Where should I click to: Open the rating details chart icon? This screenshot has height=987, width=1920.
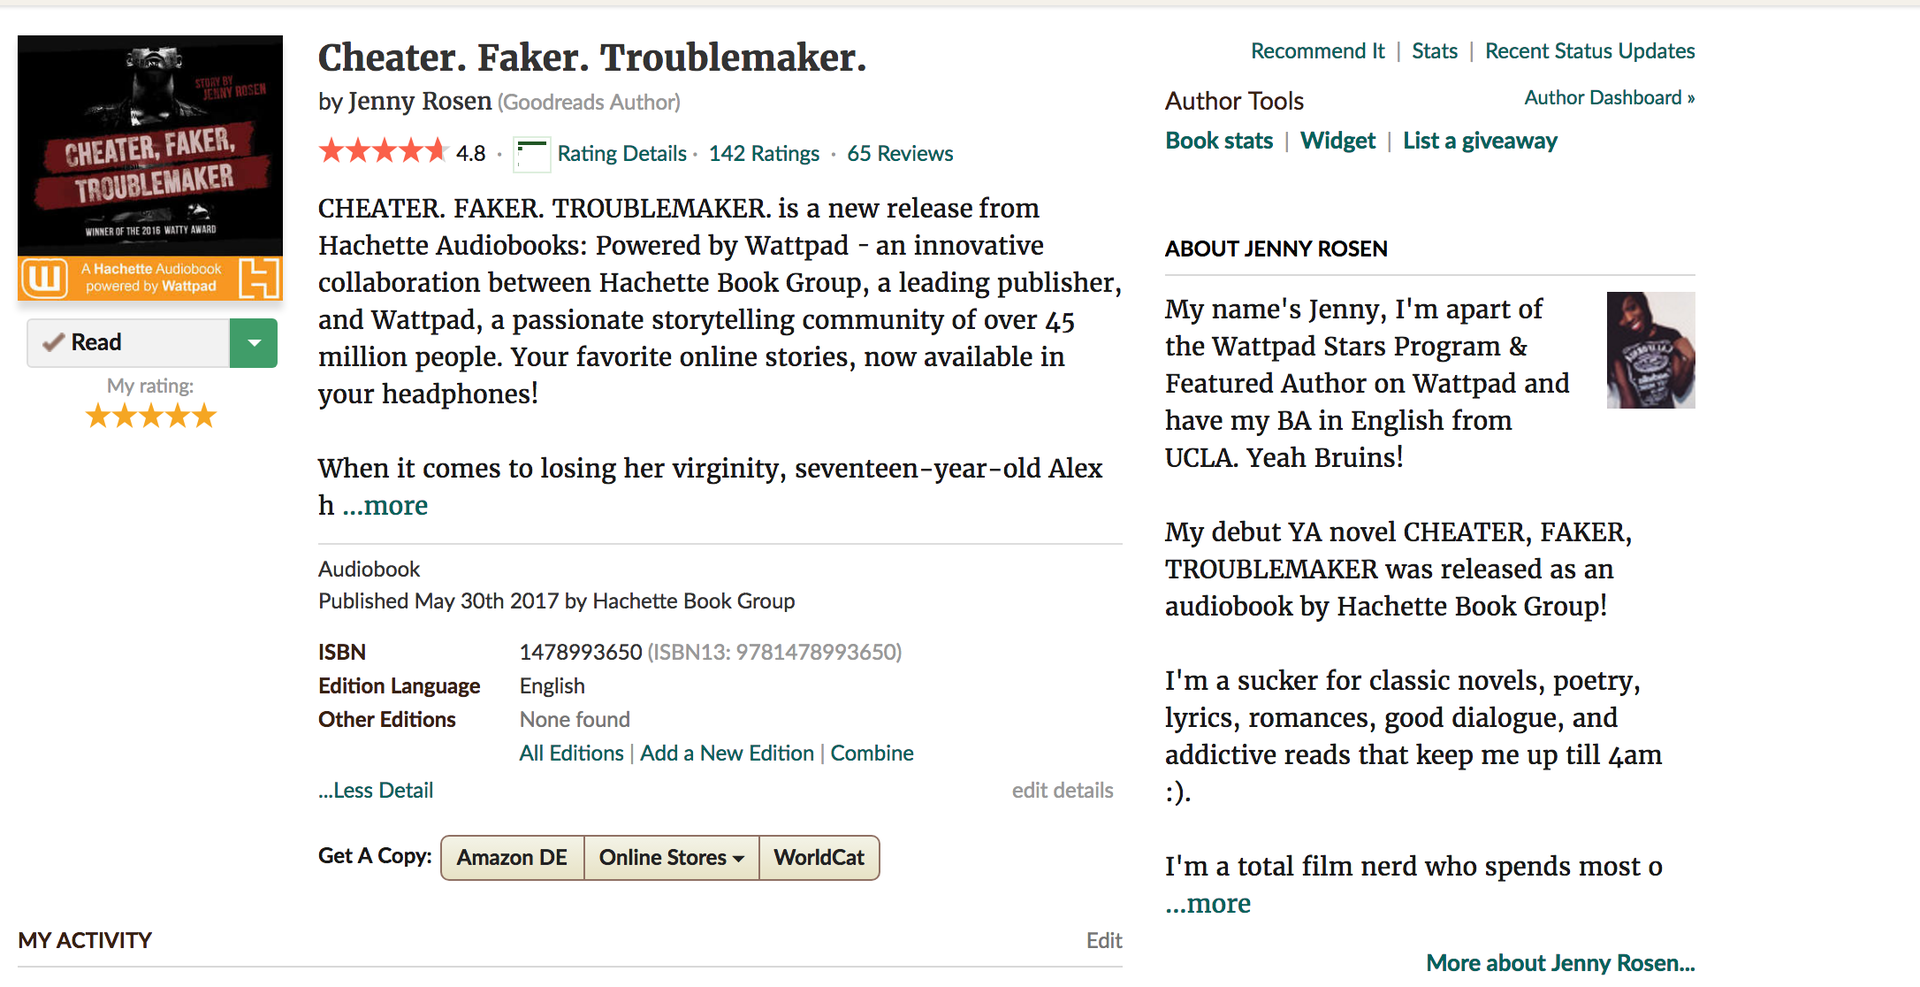(x=531, y=154)
